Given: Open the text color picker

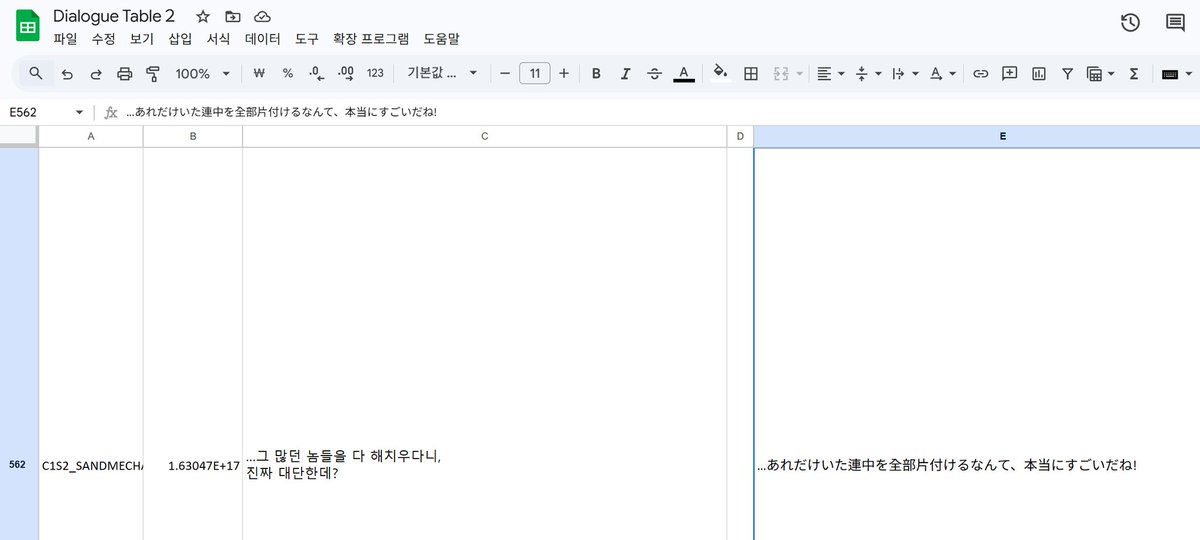Looking at the screenshot, I should click(x=683, y=73).
